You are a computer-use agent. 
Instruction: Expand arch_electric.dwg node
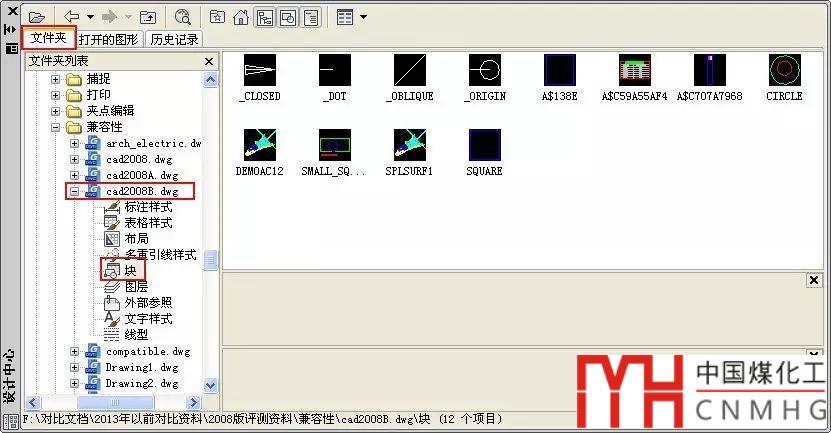74,144
